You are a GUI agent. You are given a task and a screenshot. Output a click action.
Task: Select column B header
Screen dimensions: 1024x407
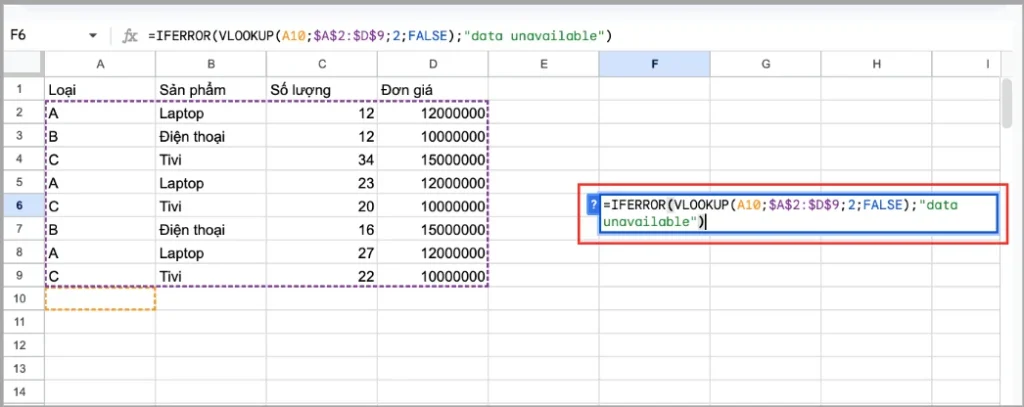[211, 63]
